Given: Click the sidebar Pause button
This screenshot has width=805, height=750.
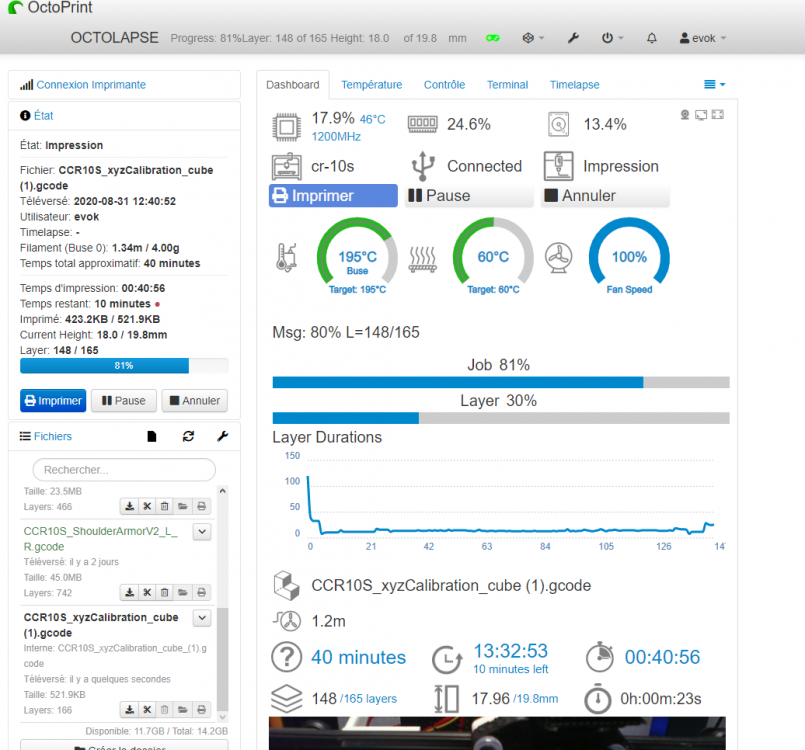Looking at the screenshot, I should (x=124, y=400).
